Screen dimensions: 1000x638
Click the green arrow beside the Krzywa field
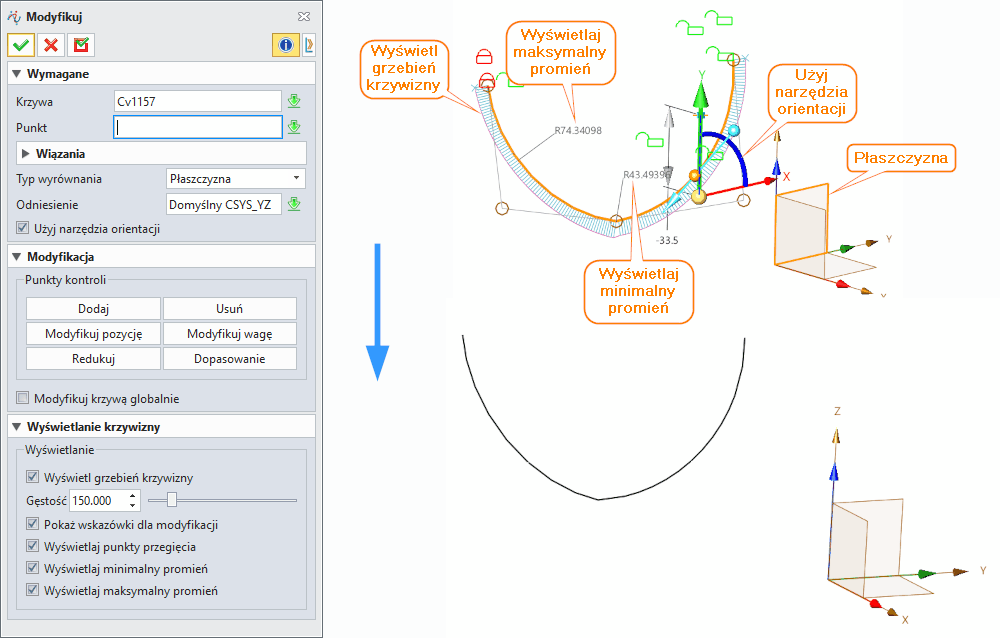click(x=294, y=101)
